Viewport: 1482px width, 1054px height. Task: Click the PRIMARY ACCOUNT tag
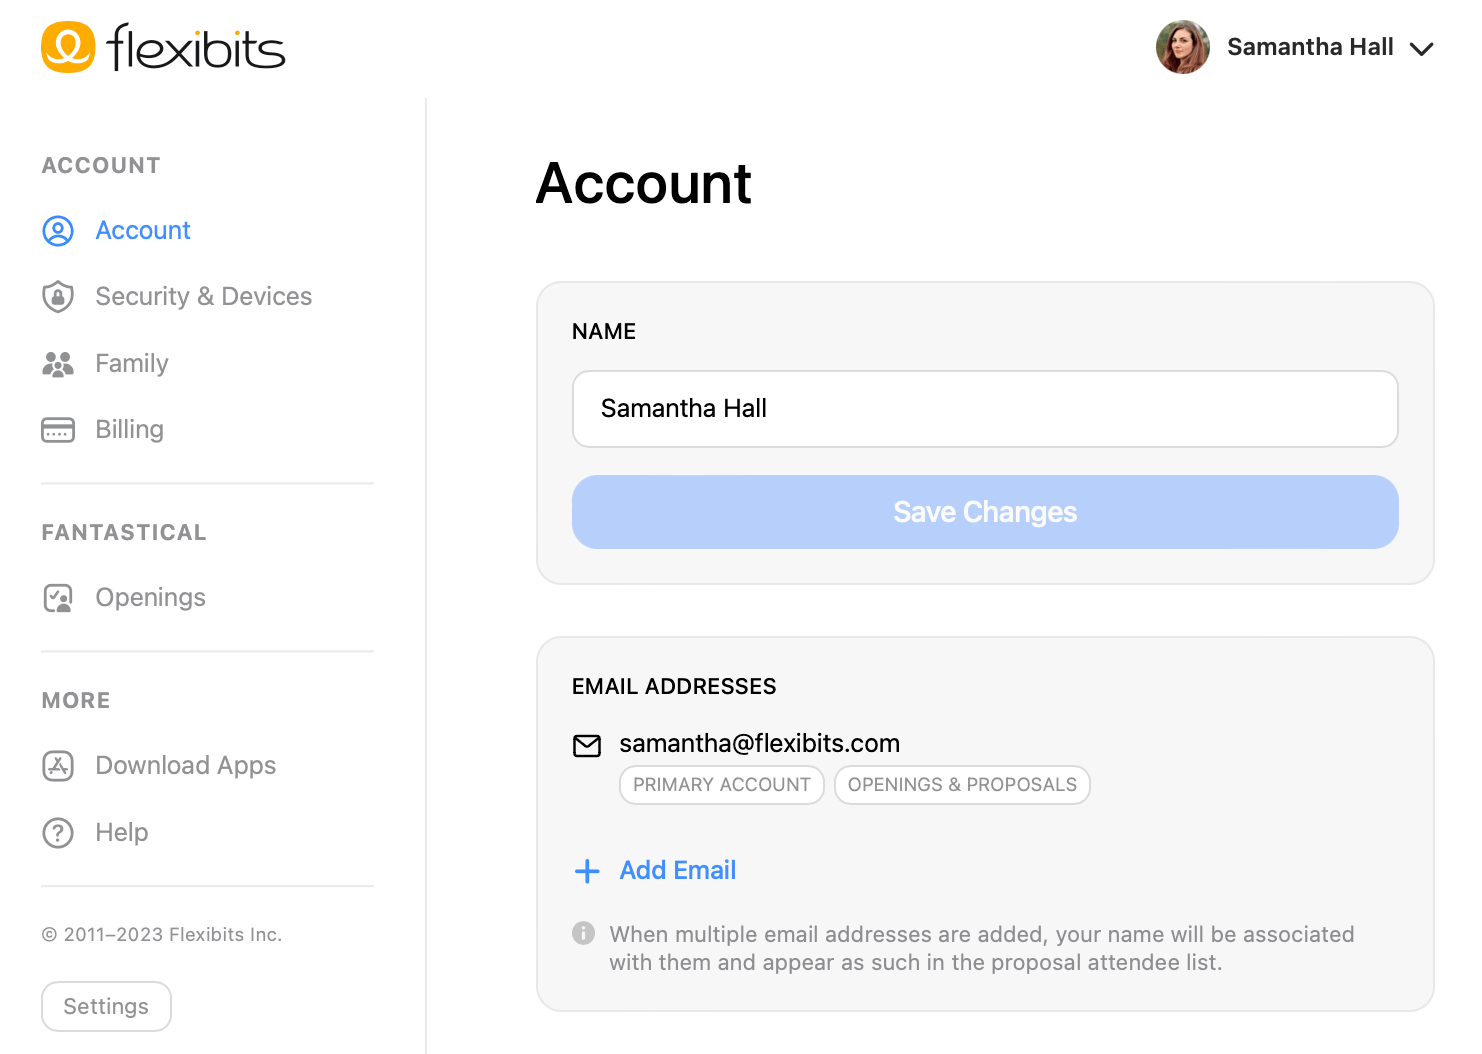pos(722,785)
